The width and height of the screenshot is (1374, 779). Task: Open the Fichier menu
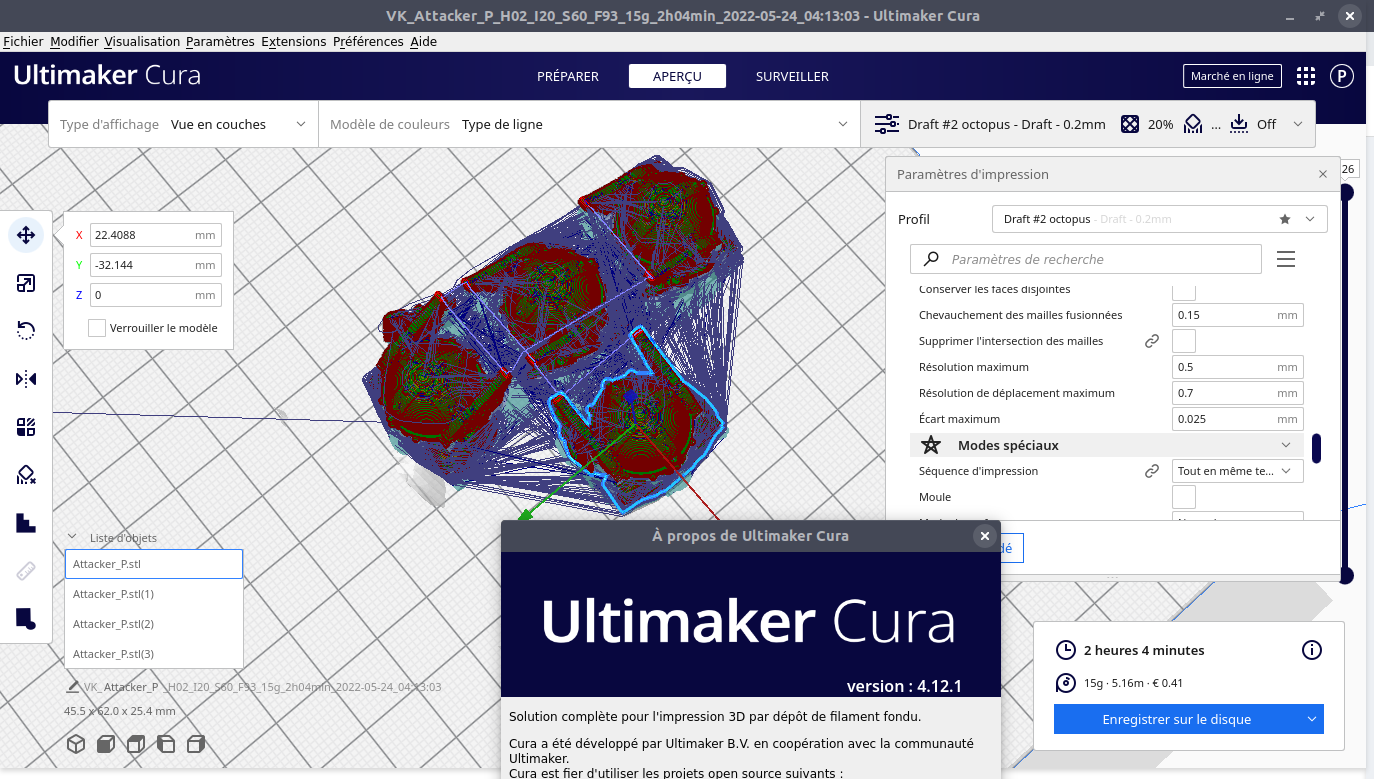(x=23, y=42)
